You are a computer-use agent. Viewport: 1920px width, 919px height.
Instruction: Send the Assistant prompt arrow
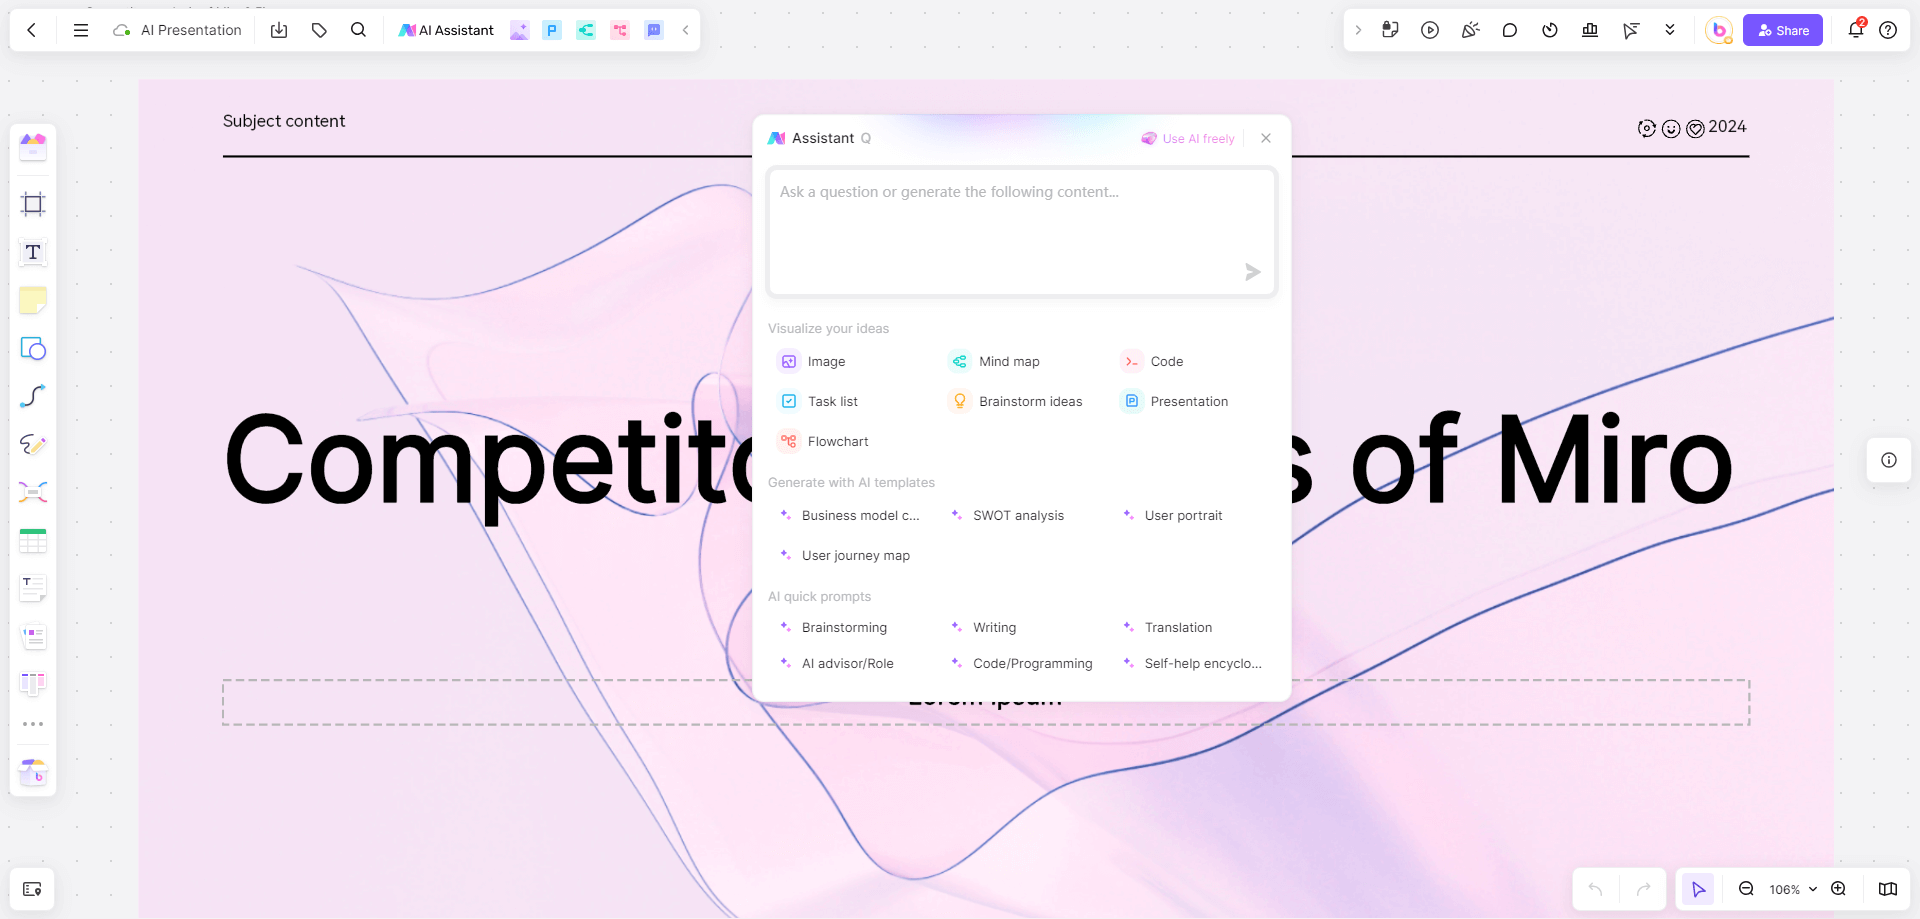pyautogui.click(x=1252, y=272)
